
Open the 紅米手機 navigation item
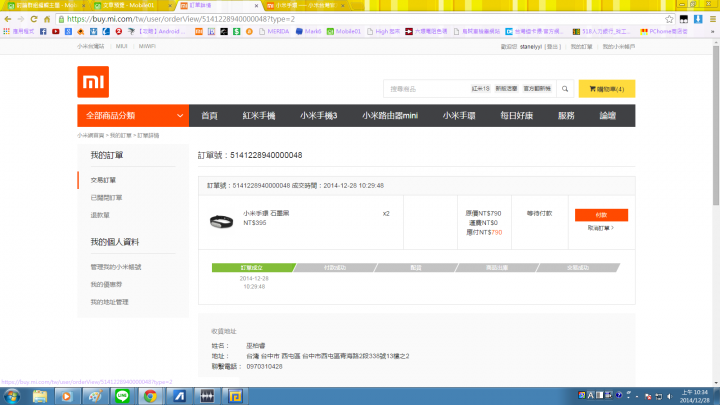(259, 116)
